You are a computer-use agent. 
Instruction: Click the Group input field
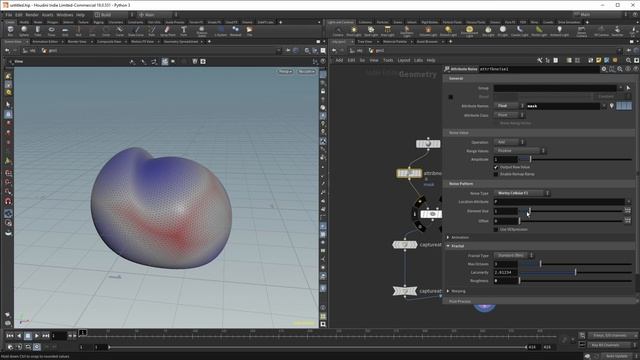point(555,88)
